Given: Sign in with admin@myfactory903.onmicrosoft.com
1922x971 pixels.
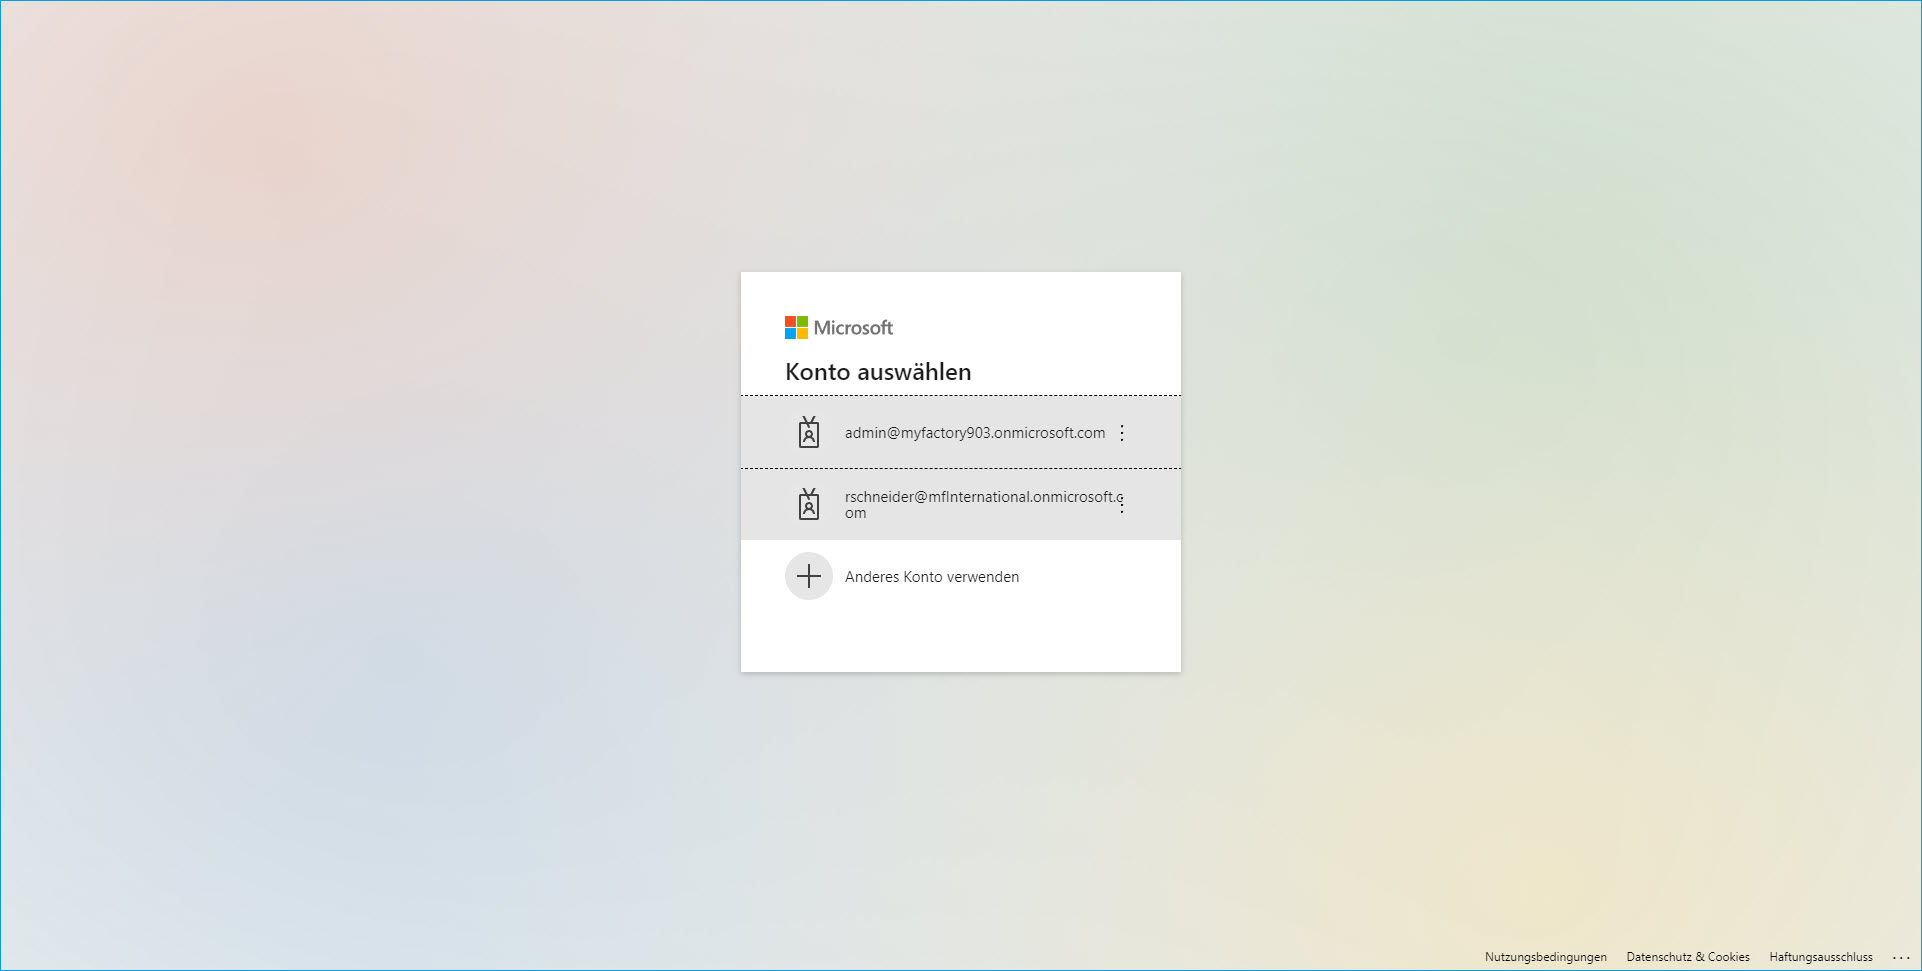Looking at the screenshot, I should [961, 433].
